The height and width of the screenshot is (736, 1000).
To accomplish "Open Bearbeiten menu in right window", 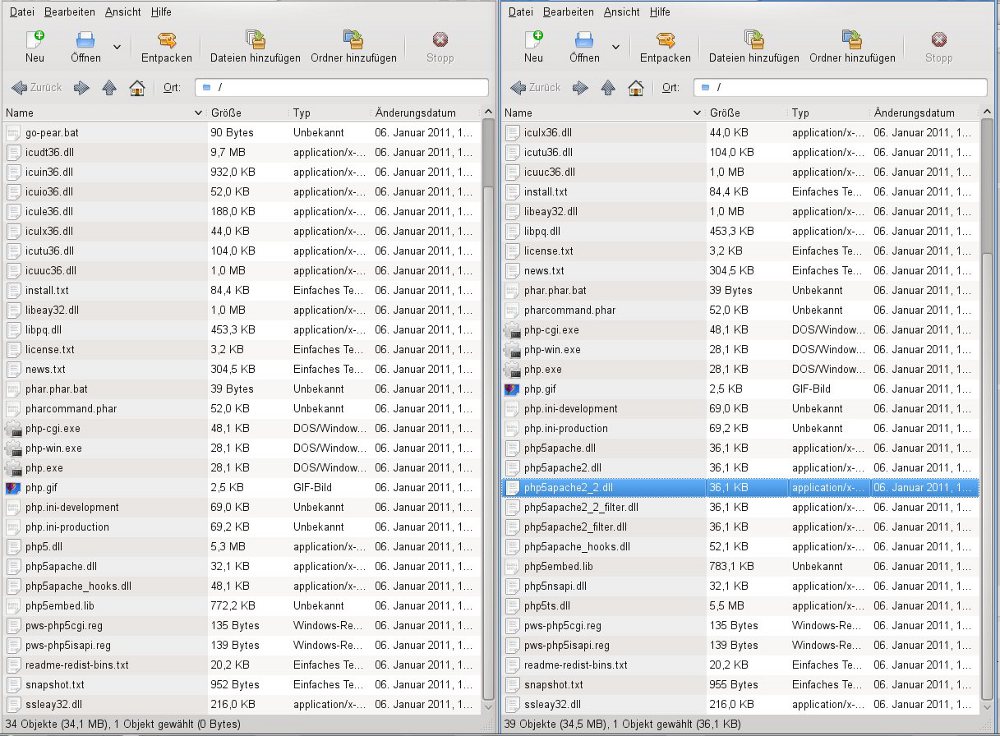I will [568, 11].
